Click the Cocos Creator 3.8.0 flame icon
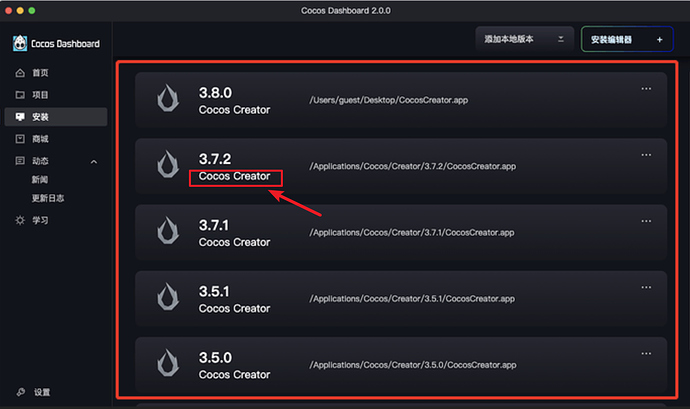 [168, 98]
